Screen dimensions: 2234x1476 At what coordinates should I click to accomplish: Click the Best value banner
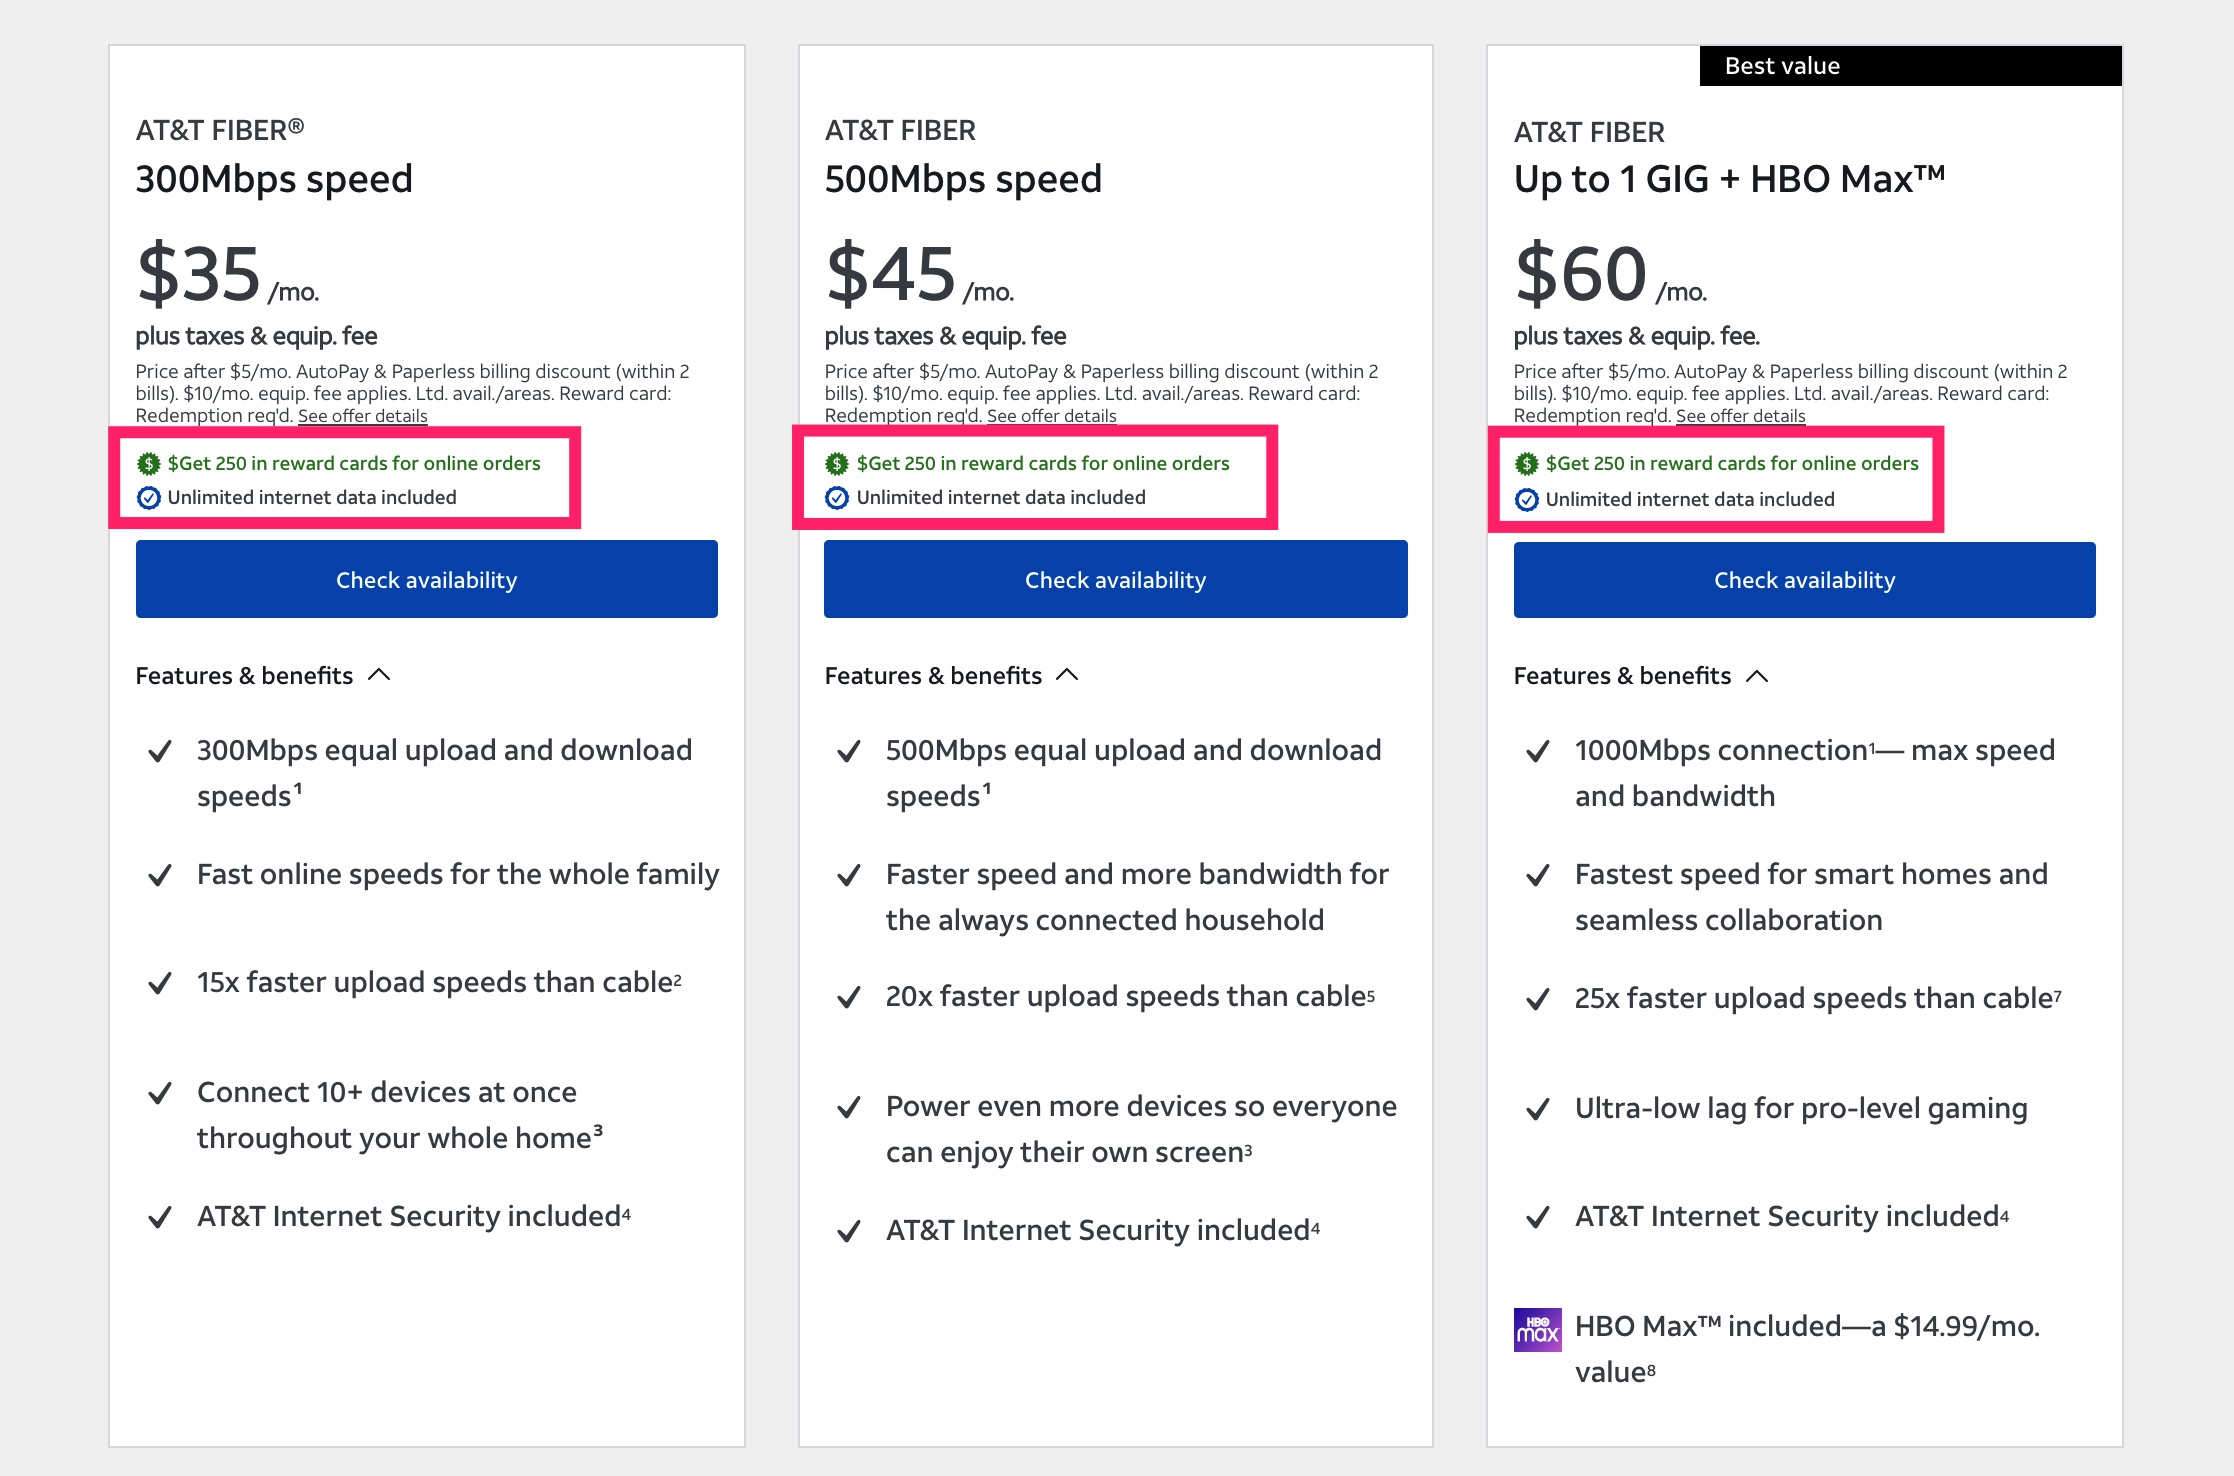(x=1909, y=66)
